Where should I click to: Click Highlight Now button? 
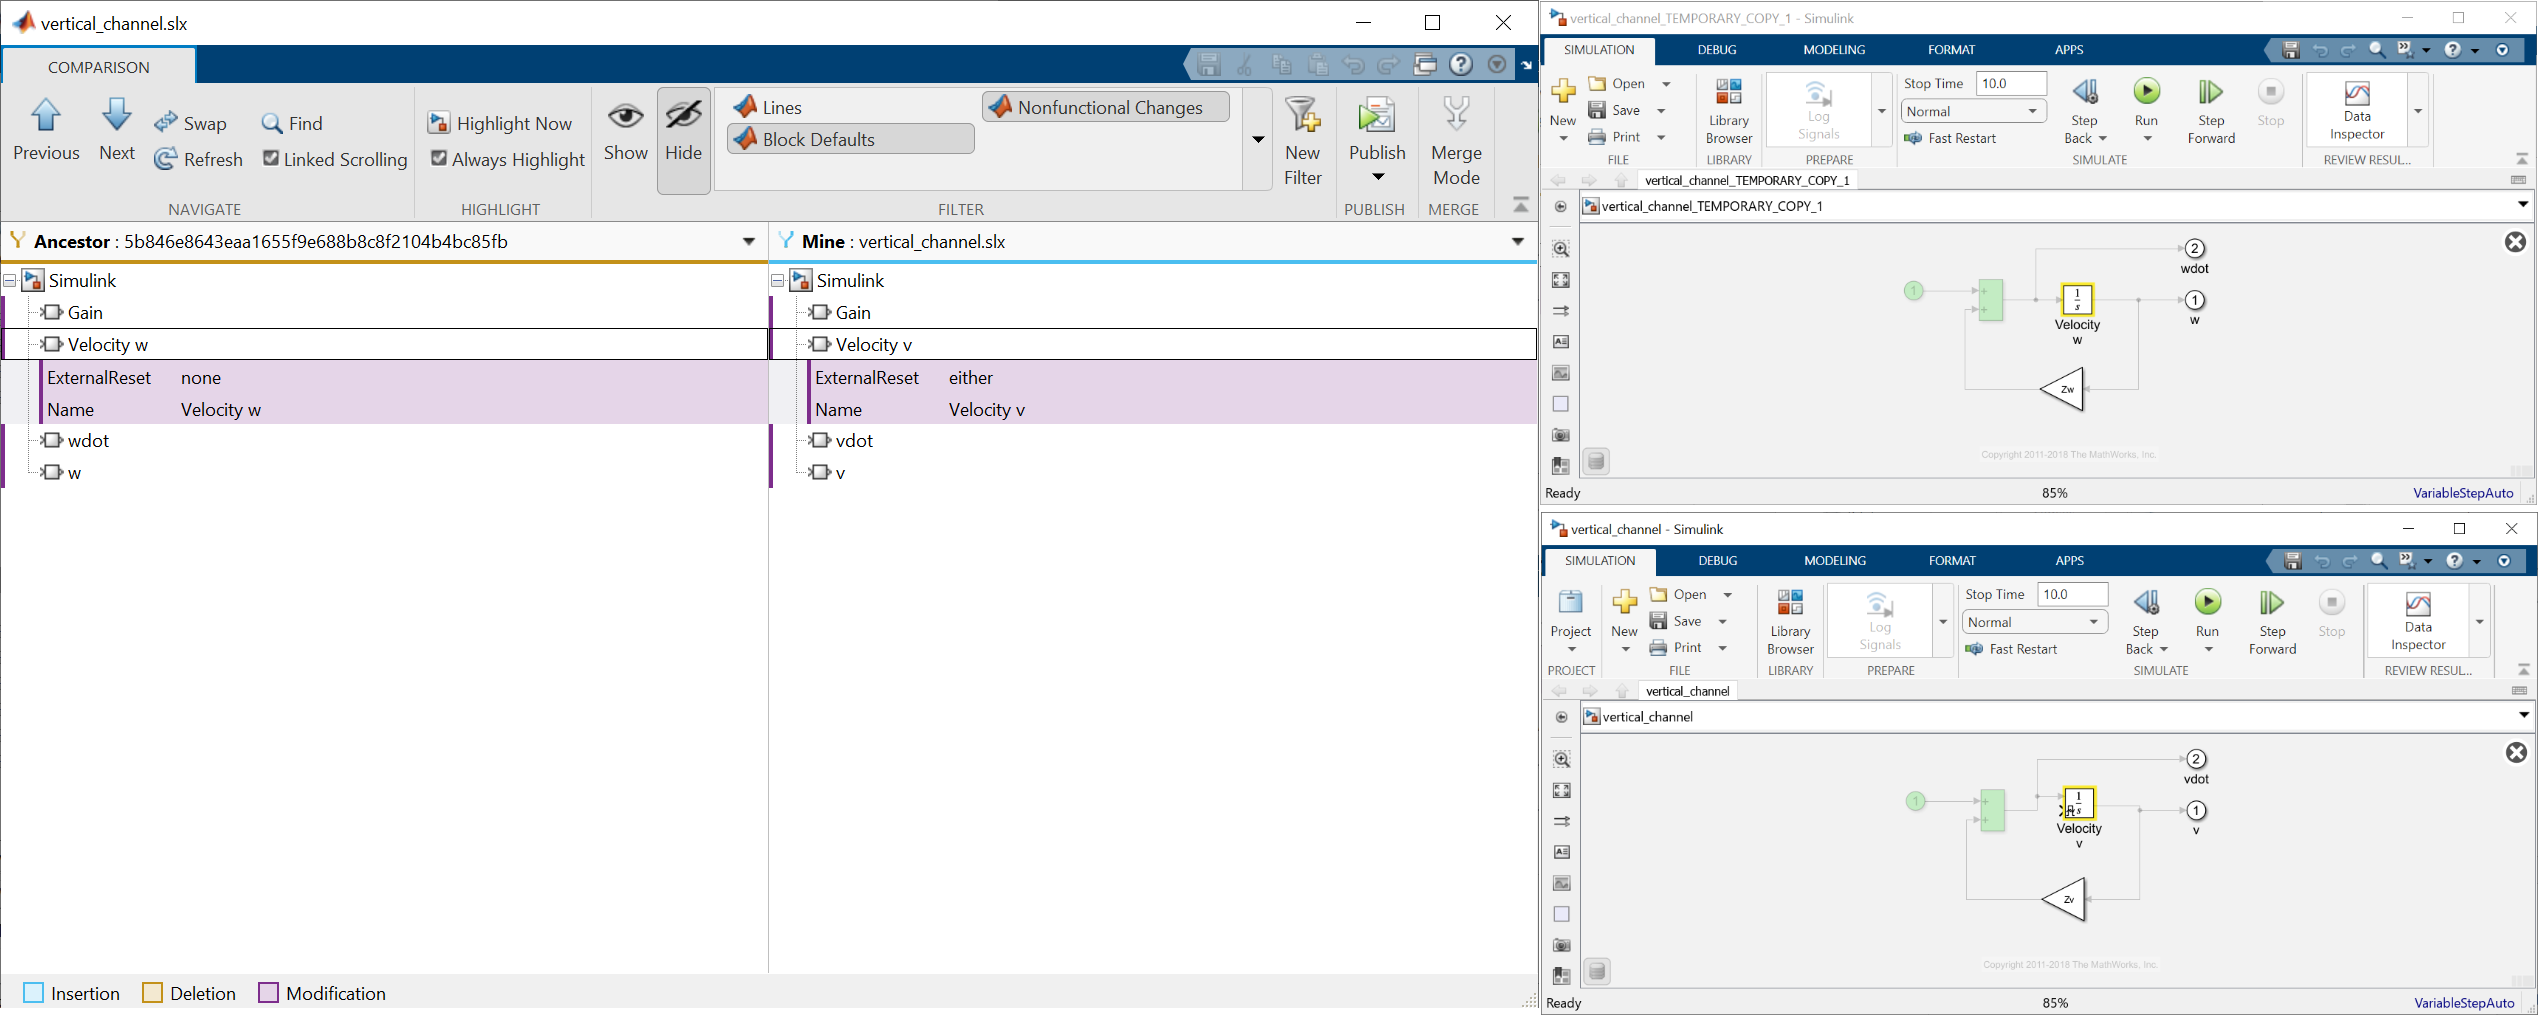click(500, 123)
